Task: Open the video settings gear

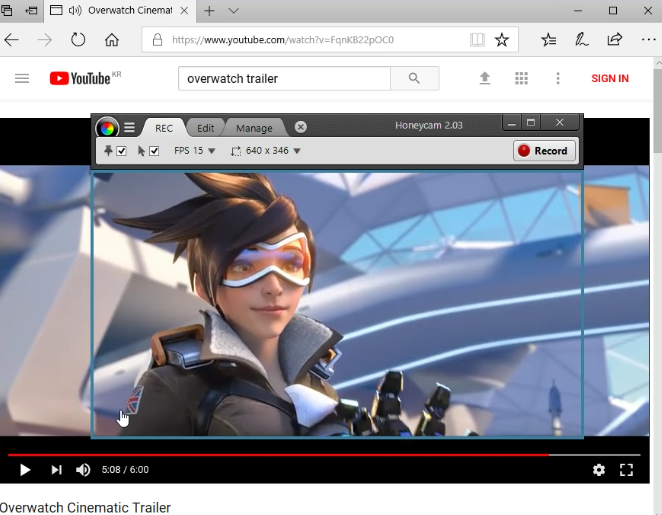Action: (x=599, y=470)
